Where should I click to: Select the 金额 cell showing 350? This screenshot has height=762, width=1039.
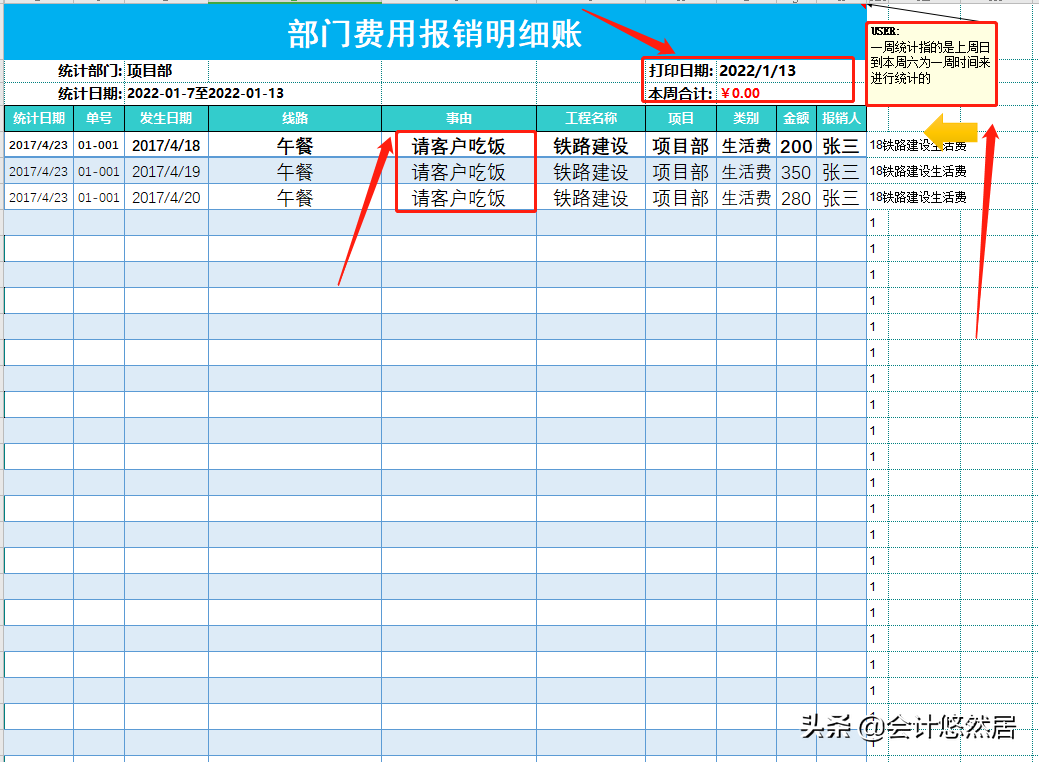pos(795,171)
